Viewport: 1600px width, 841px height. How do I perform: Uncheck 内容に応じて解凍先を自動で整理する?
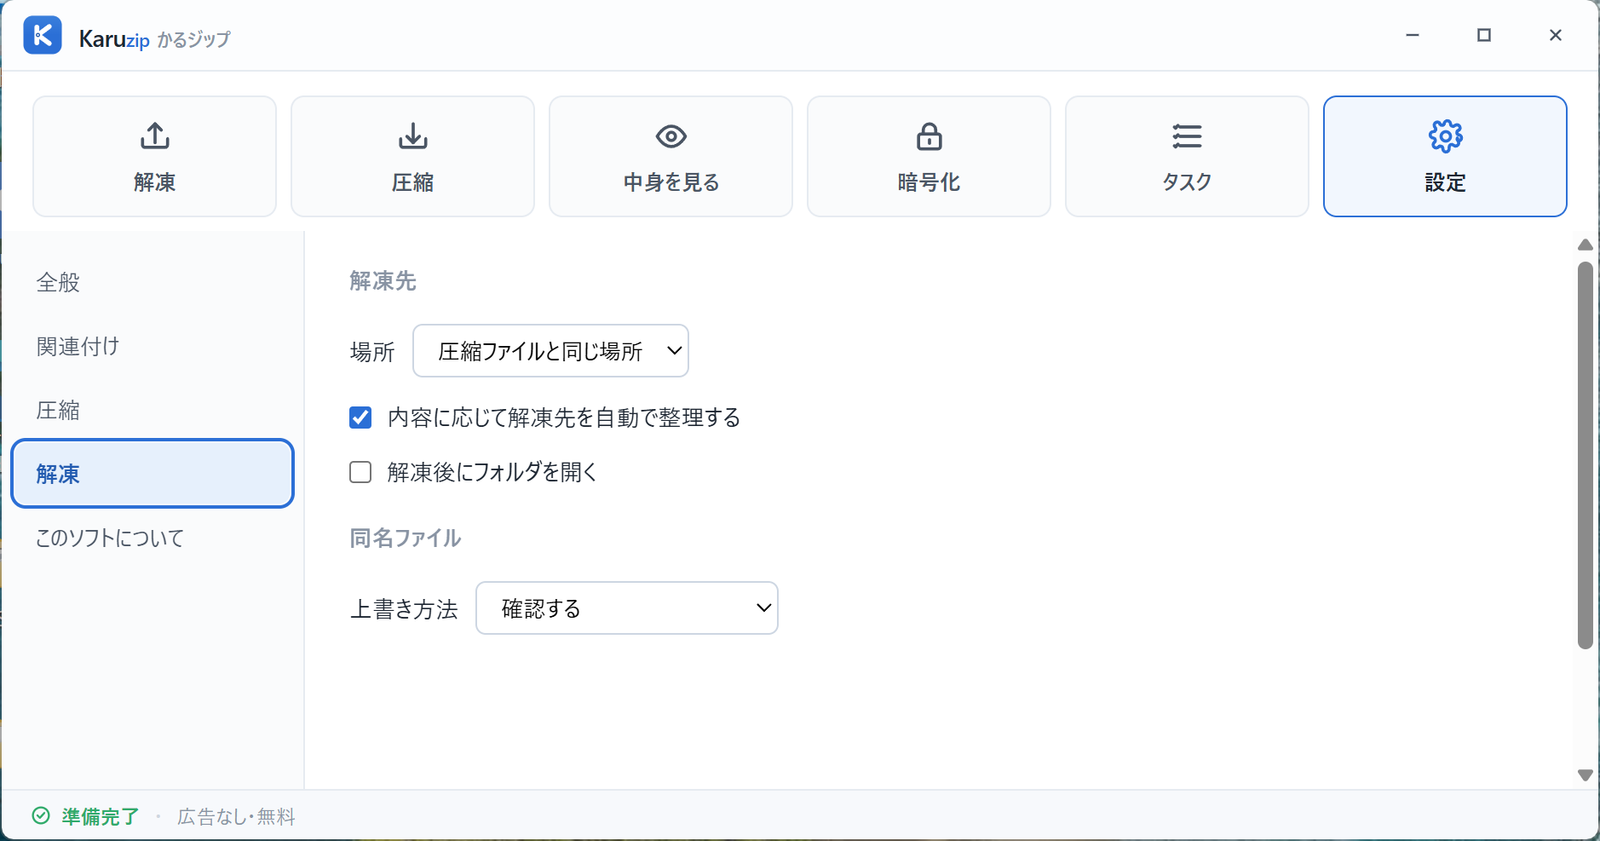(x=360, y=417)
